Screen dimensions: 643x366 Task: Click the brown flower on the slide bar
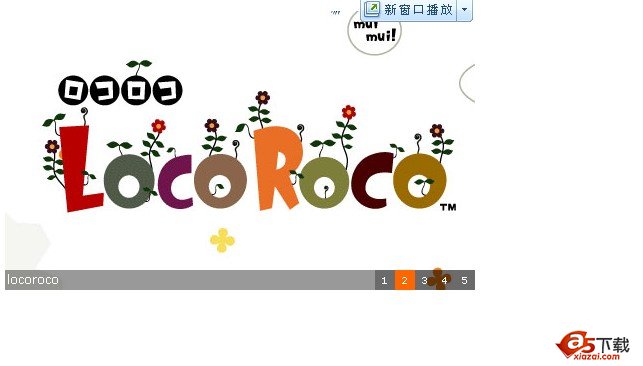click(439, 279)
